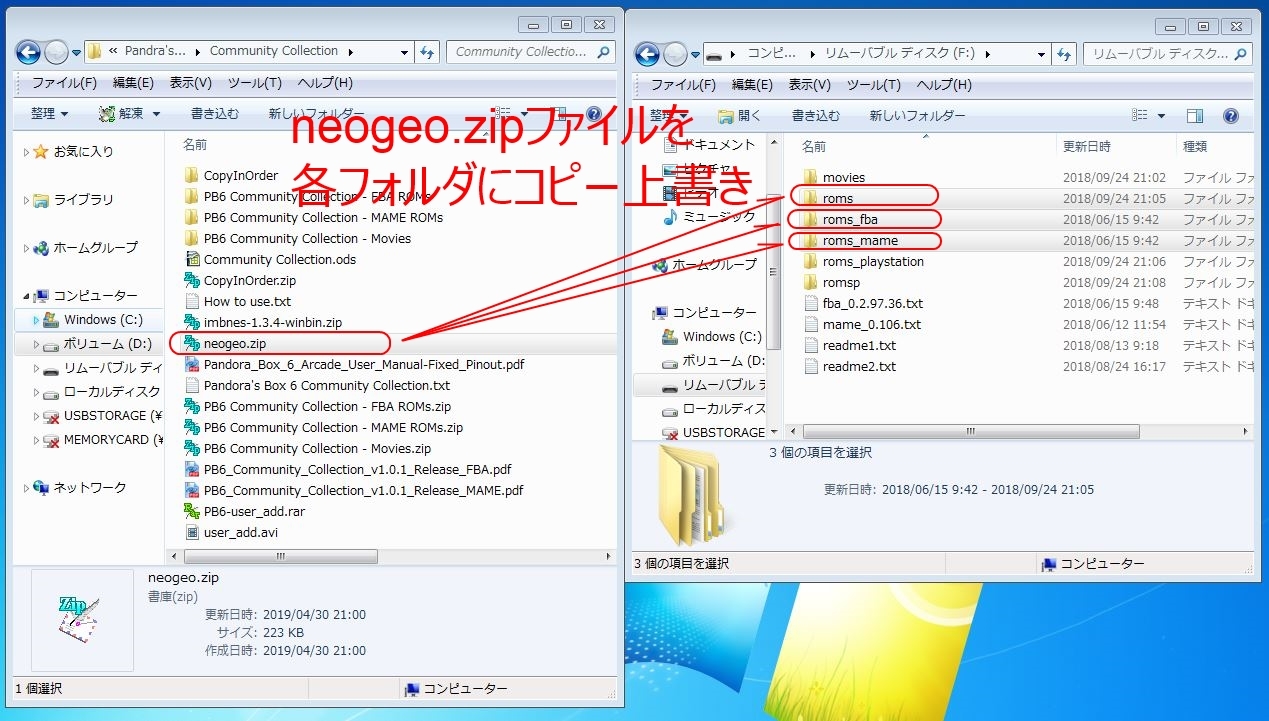The image size is (1269, 721).
Task: Click the archive icon of PB6-user_add.rar
Action: click(x=192, y=511)
